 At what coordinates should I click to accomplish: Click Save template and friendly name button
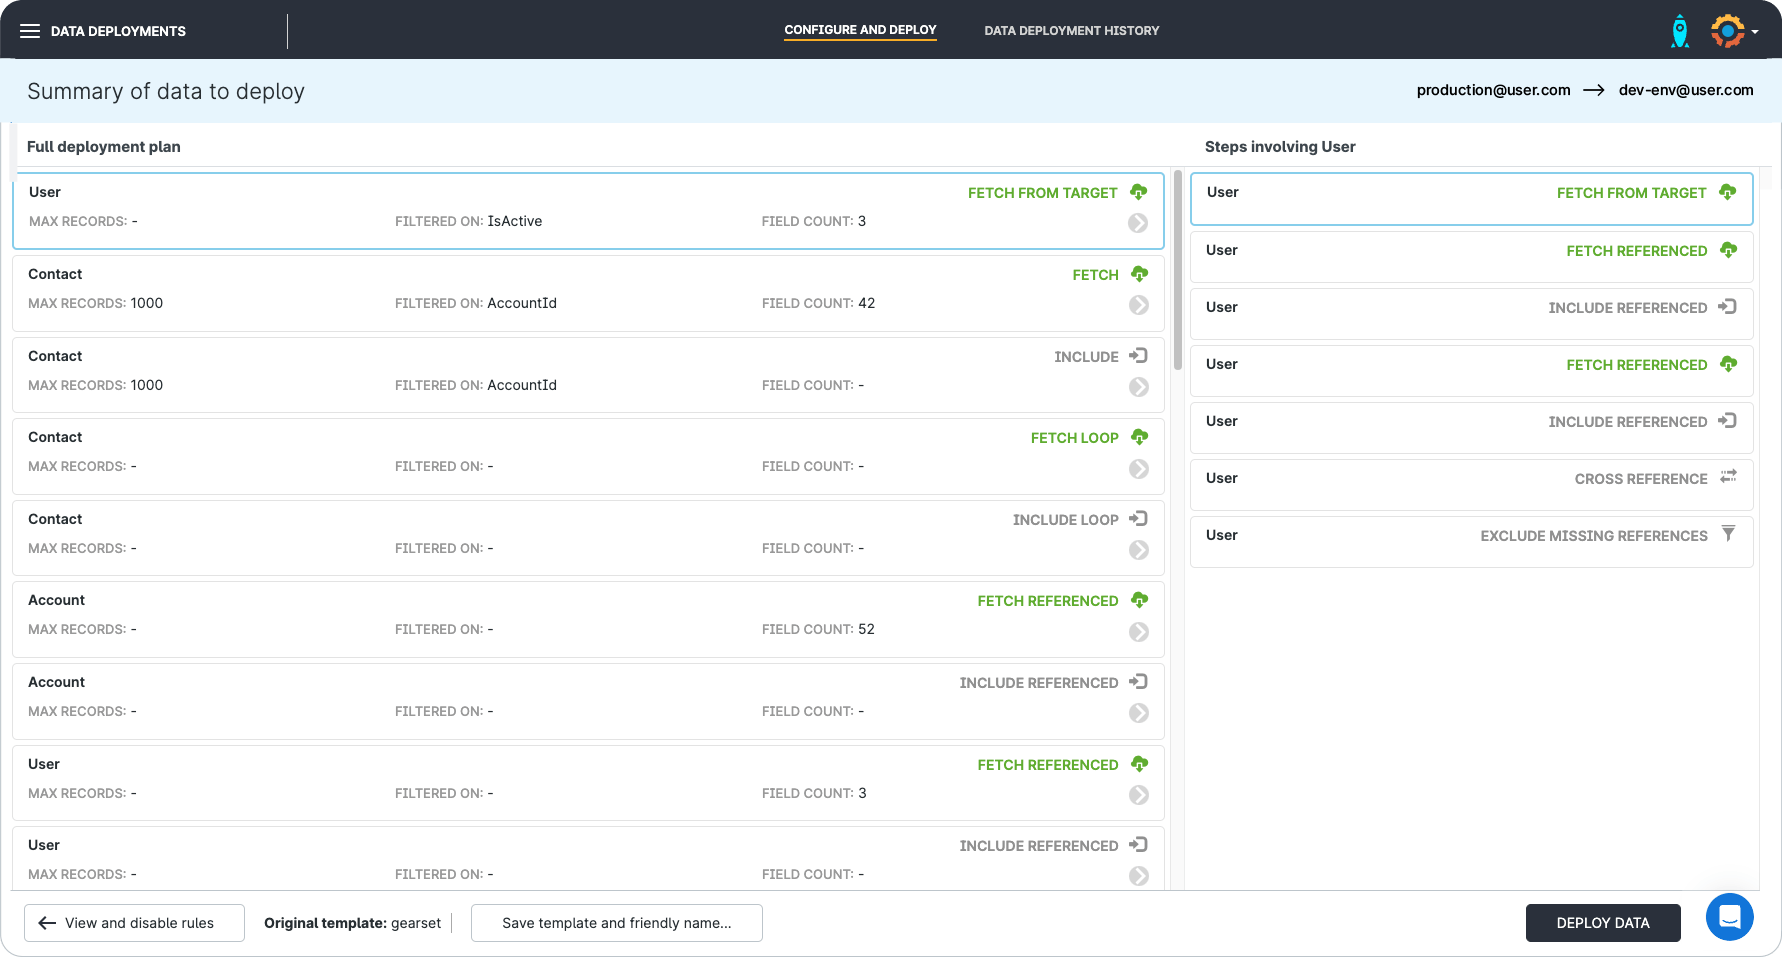click(616, 923)
